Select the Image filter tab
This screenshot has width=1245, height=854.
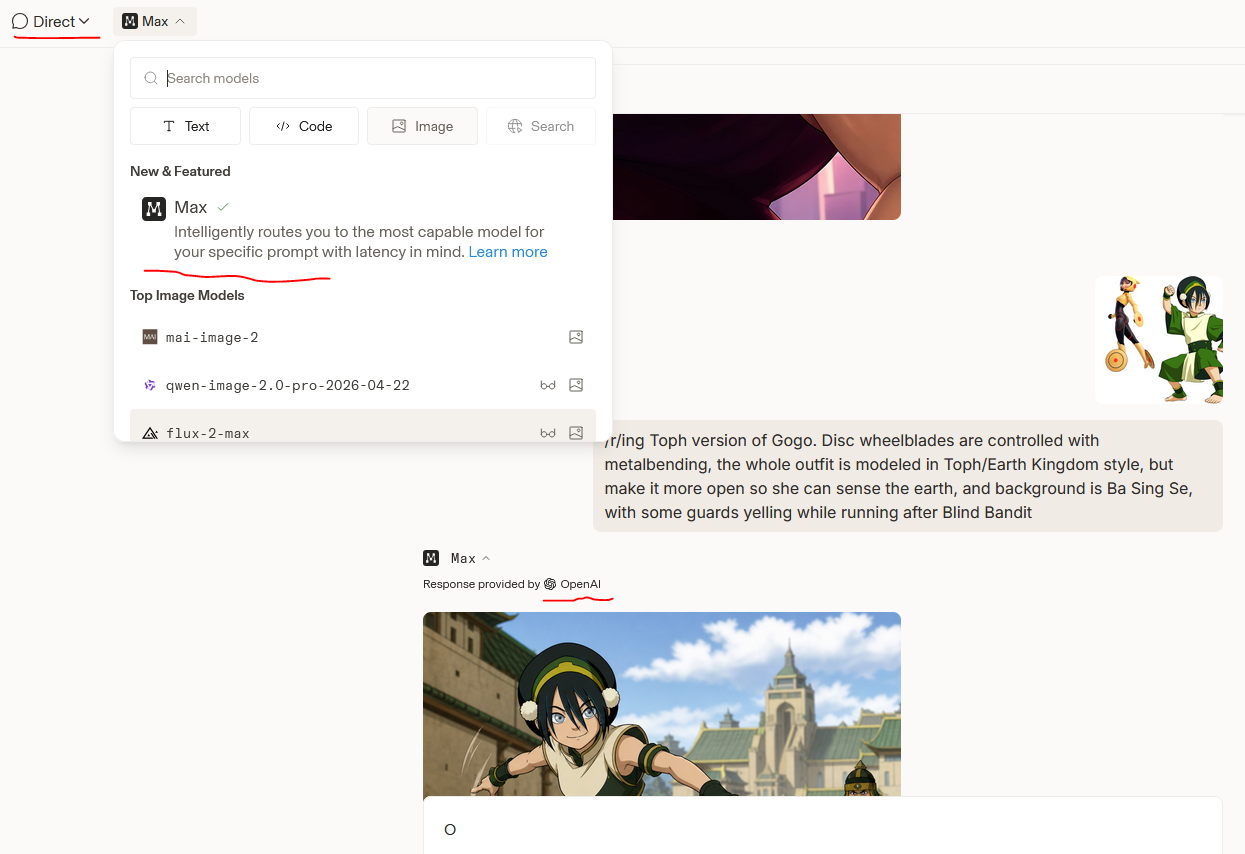(422, 126)
